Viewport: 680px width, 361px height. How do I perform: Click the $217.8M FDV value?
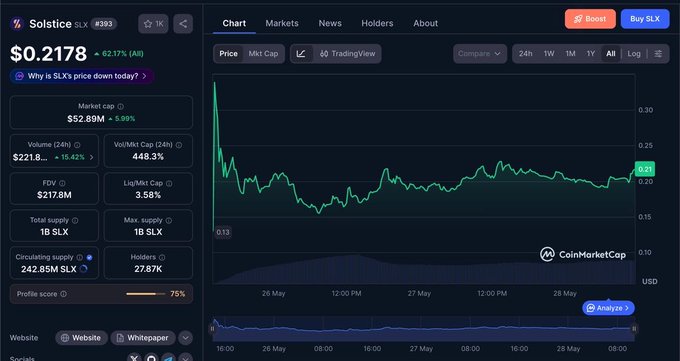point(54,195)
